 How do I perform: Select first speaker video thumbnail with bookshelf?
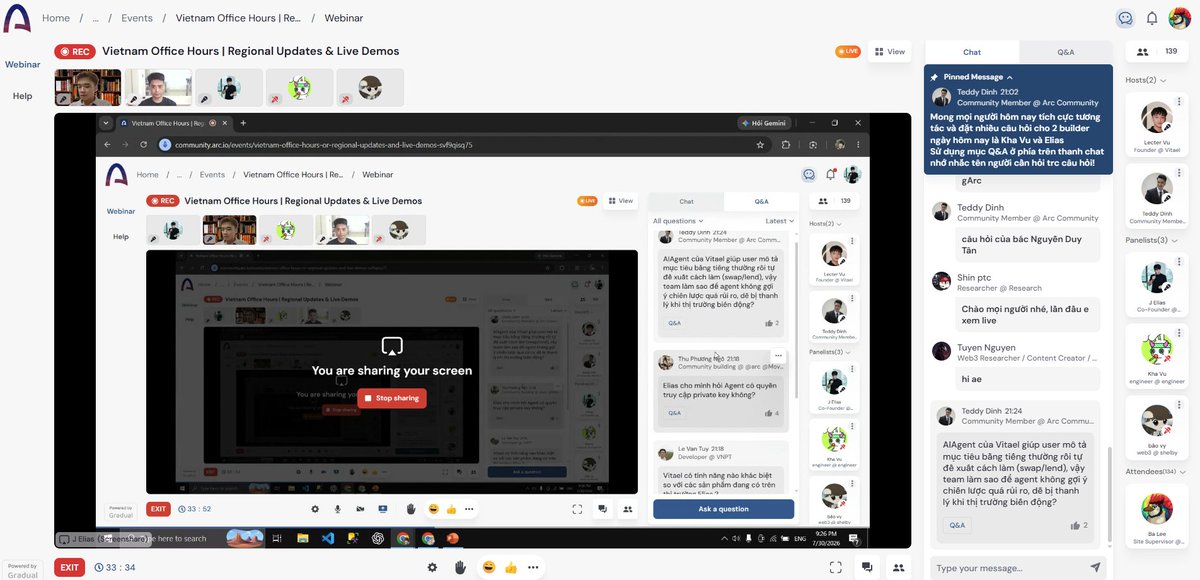point(88,87)
